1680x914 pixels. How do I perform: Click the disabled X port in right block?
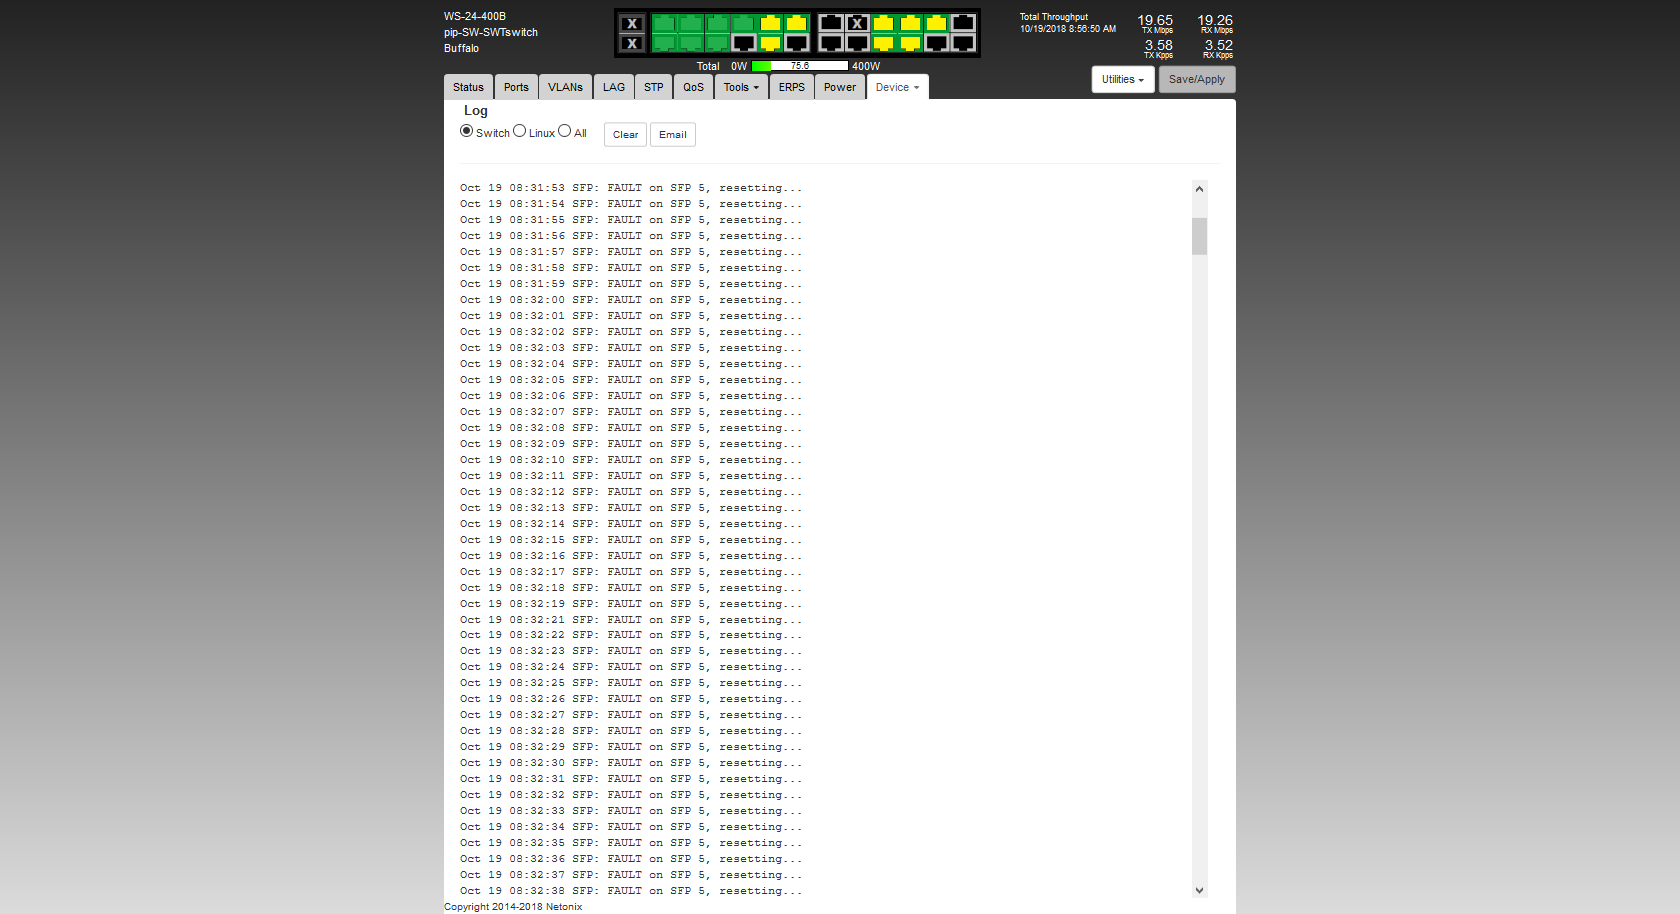click(857, 23)
